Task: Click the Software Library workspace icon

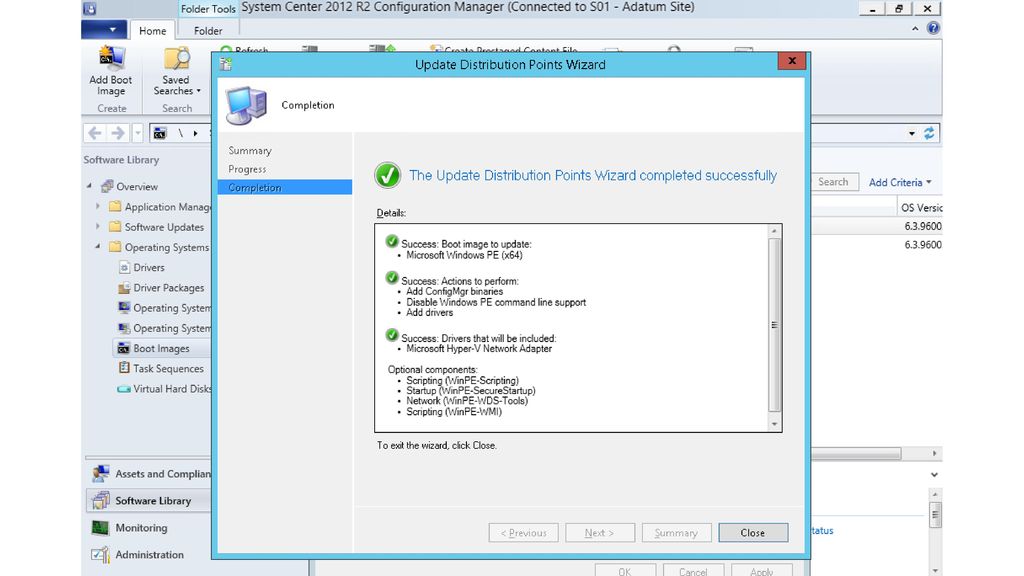Action: (x=101, y=500)
